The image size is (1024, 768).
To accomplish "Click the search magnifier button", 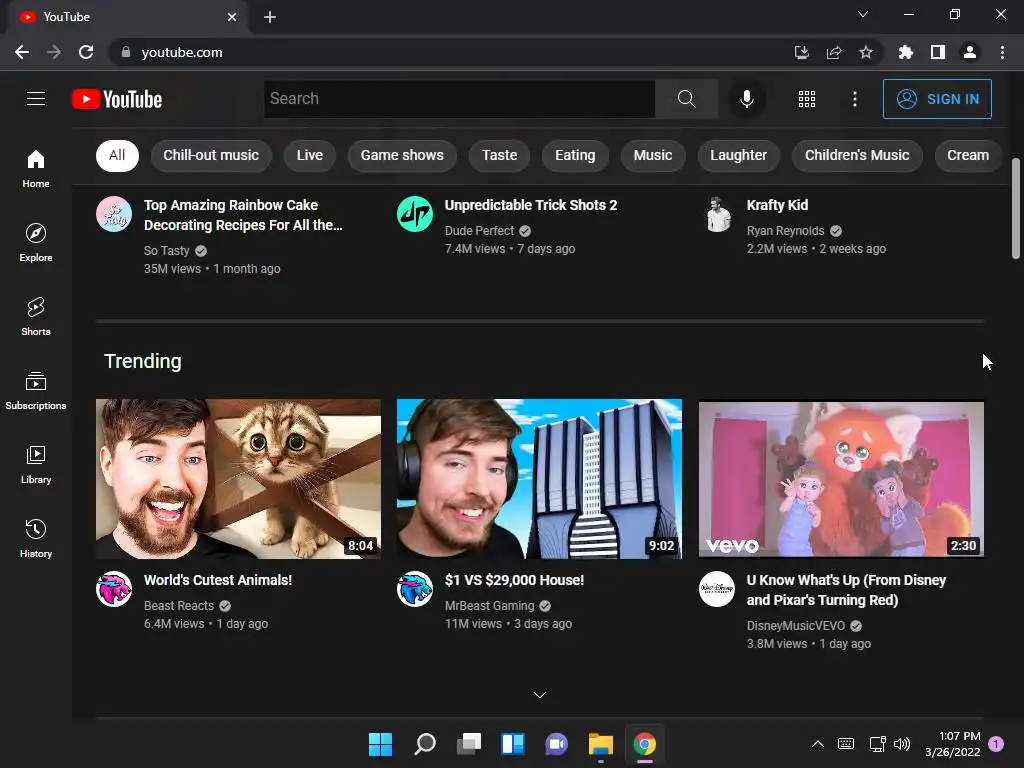I will (x=686, y=99).
